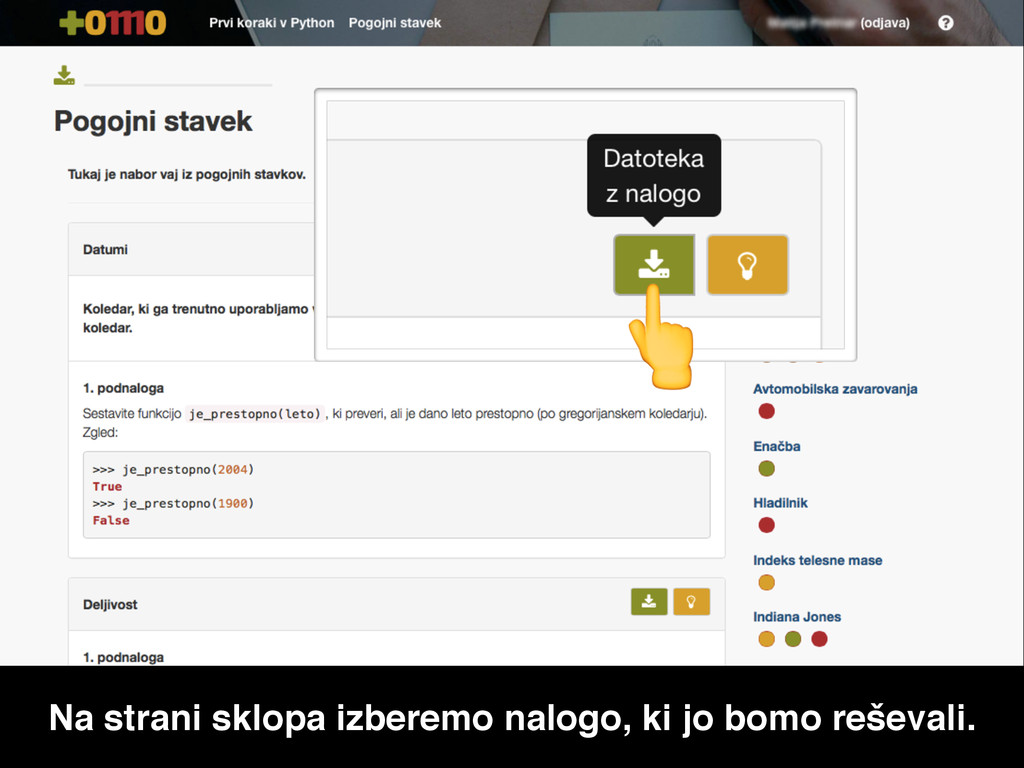Click the False output in example
1024x768 pixels.
click(x=111, y=520)
